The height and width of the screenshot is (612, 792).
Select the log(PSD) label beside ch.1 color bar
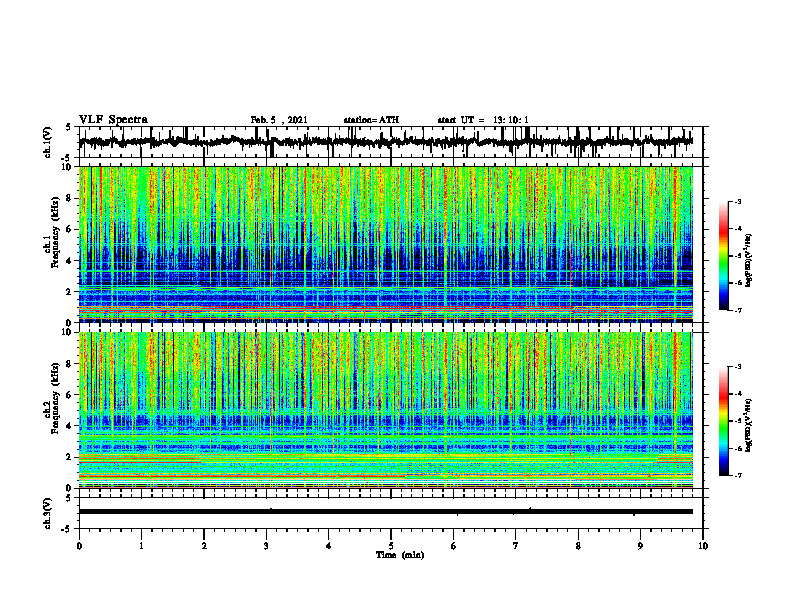(x=749, y=261)
